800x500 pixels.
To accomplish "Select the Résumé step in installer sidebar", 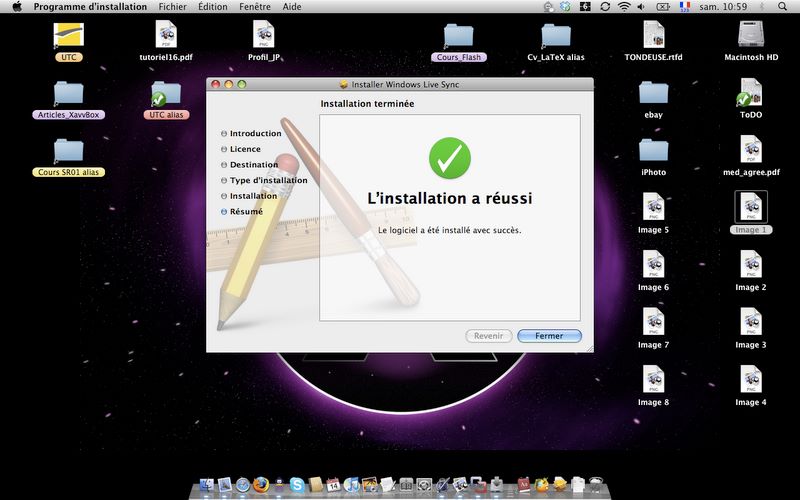I will tap(242, 211).
